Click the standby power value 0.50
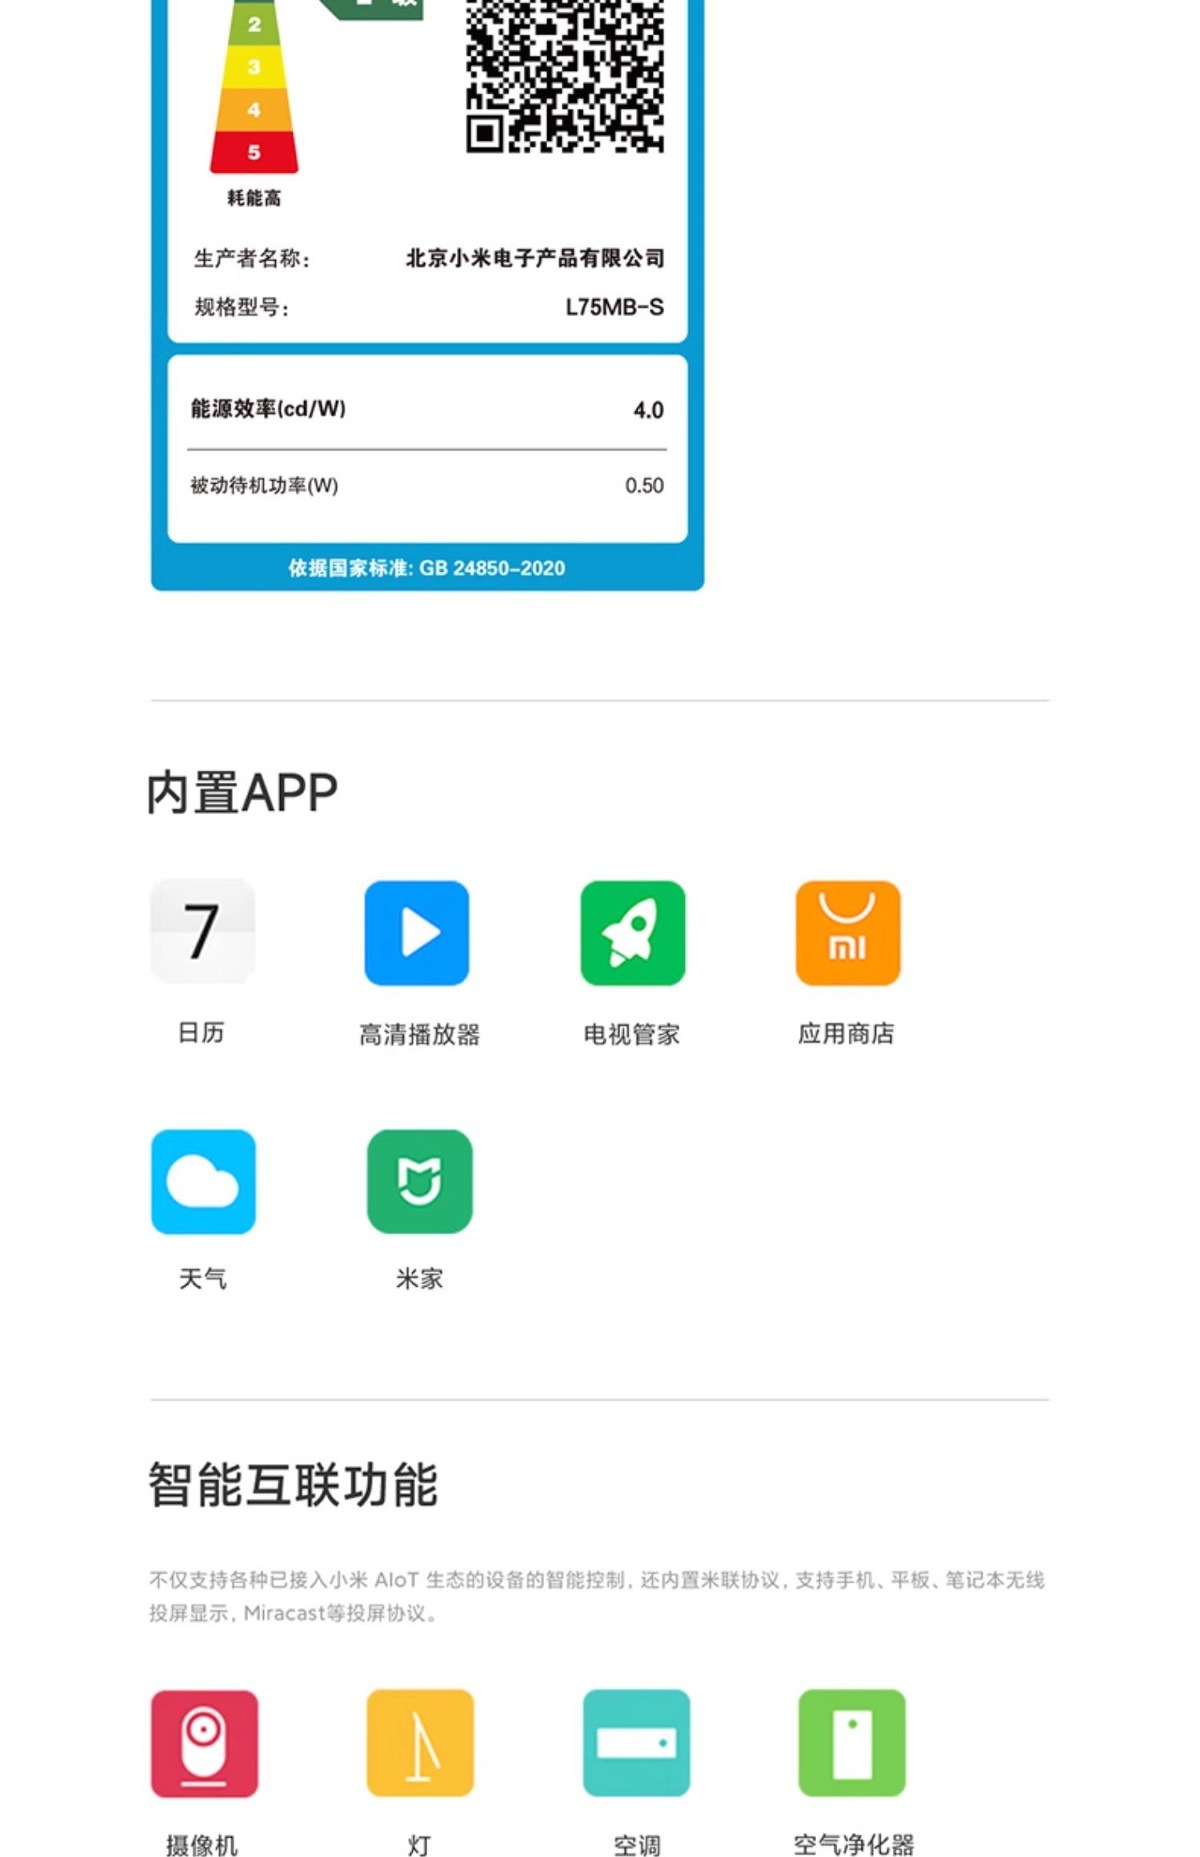The height and width of the screenshot is (1857, 1200). click(644, 485)
